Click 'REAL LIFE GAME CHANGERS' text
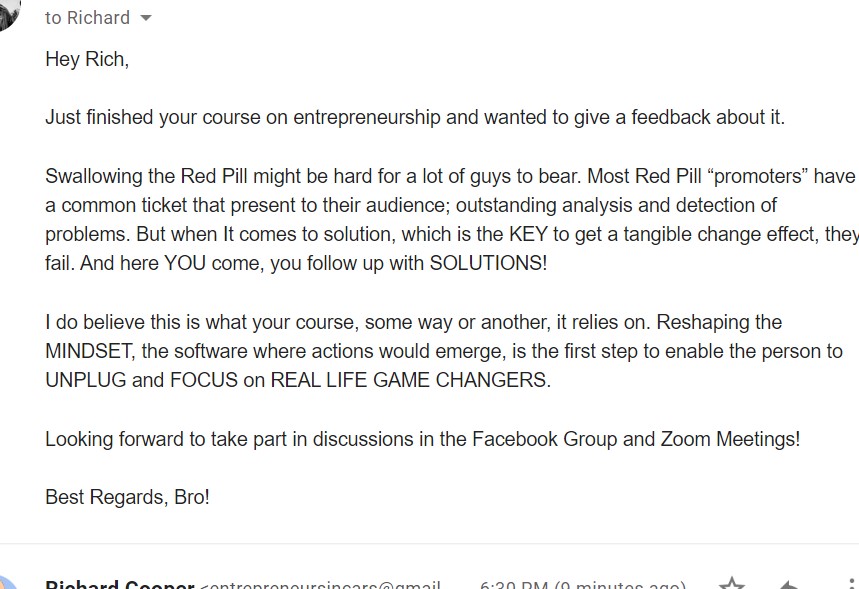 [x=410, y=380]
